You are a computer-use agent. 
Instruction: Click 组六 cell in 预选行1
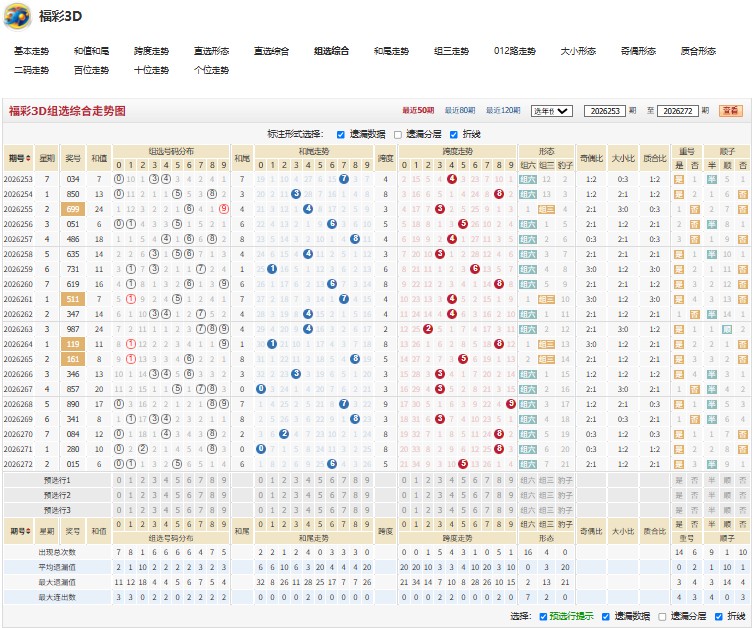click(528, 480)
